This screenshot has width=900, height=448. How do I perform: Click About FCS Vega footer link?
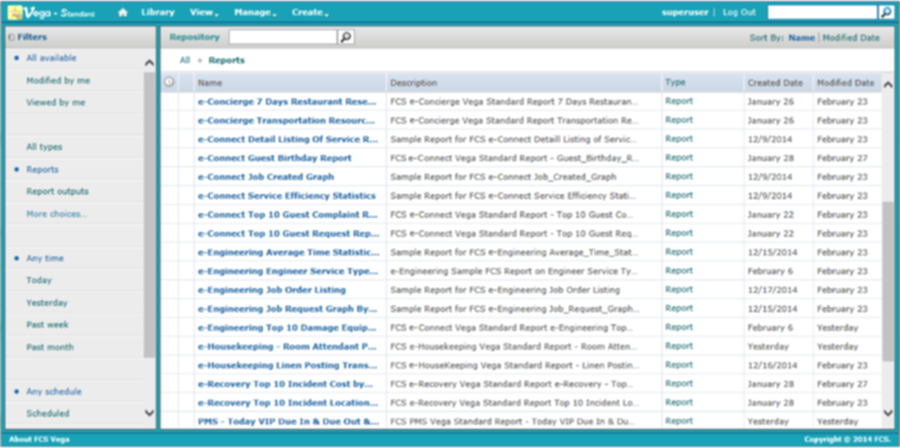point(39,440)
